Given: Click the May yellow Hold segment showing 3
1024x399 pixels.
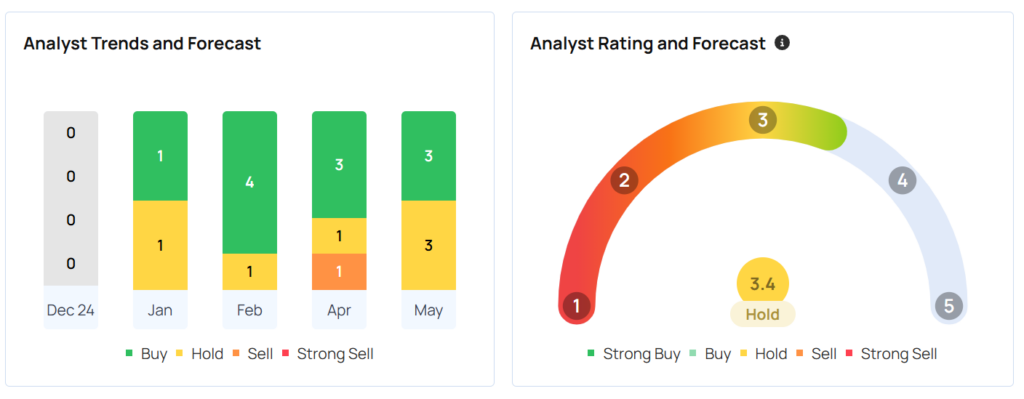Looking at the screenshot, I should coord(428,245).
